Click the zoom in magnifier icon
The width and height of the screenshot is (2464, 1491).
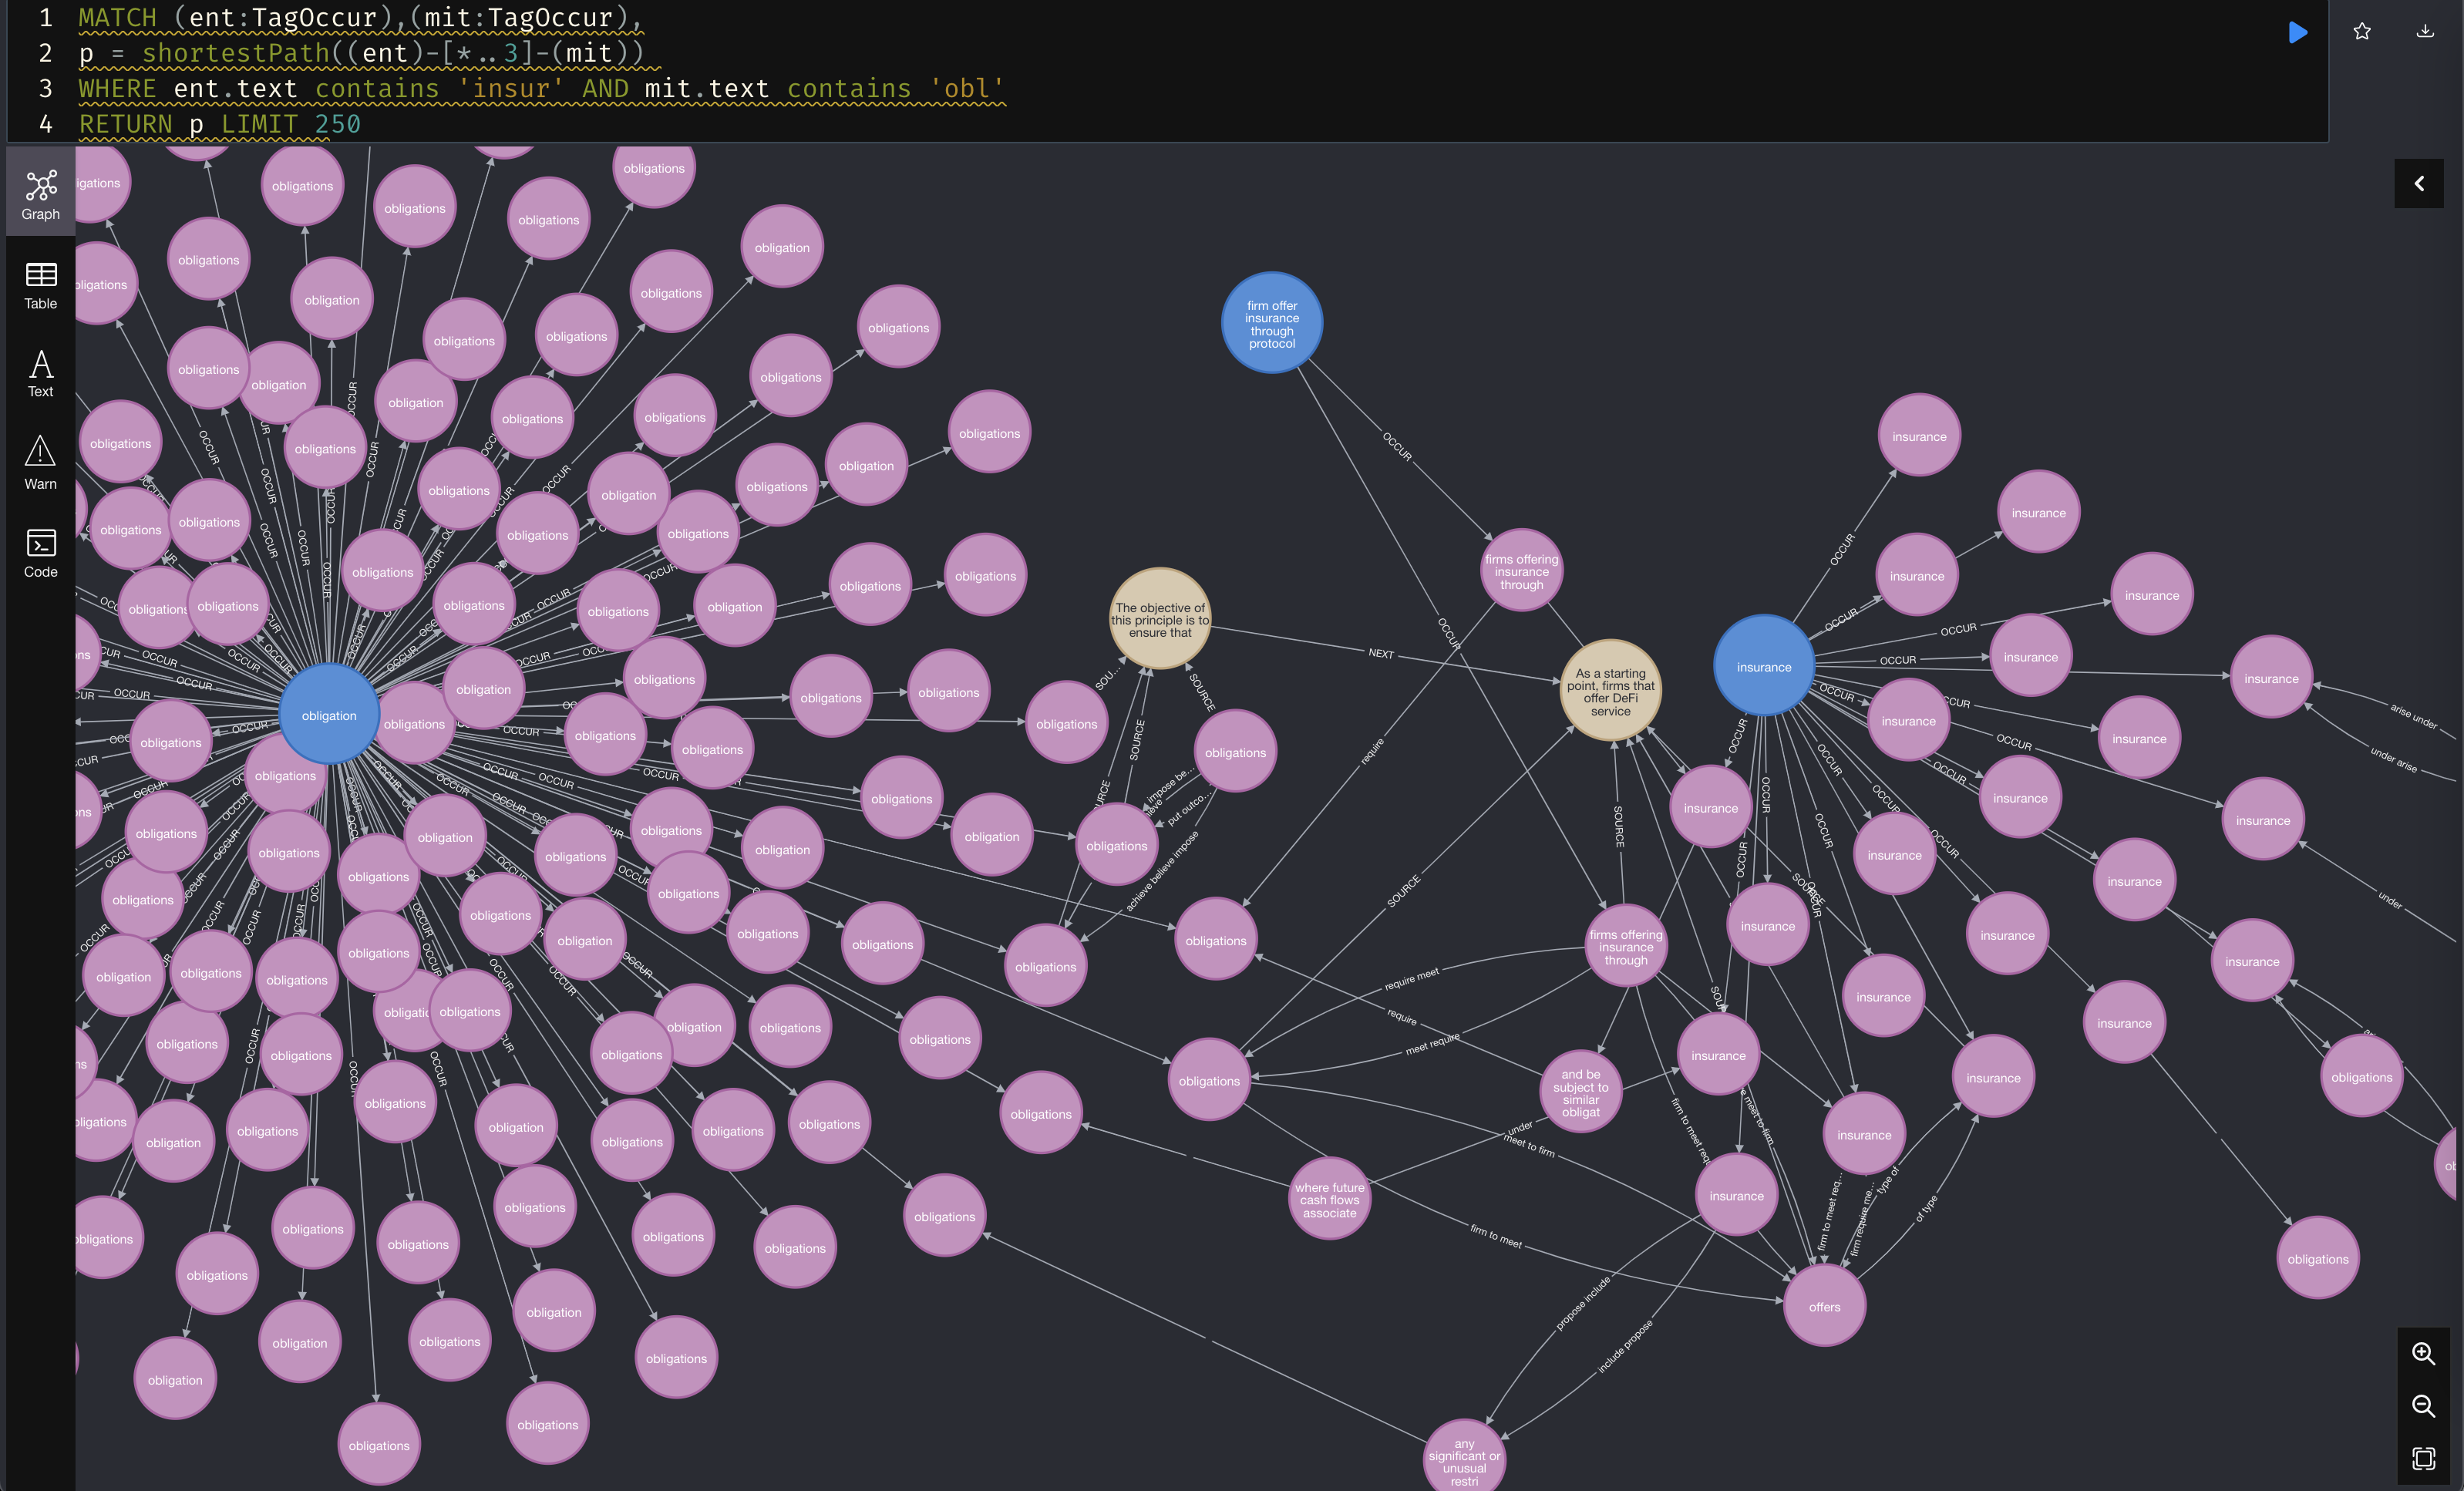2423,1353
